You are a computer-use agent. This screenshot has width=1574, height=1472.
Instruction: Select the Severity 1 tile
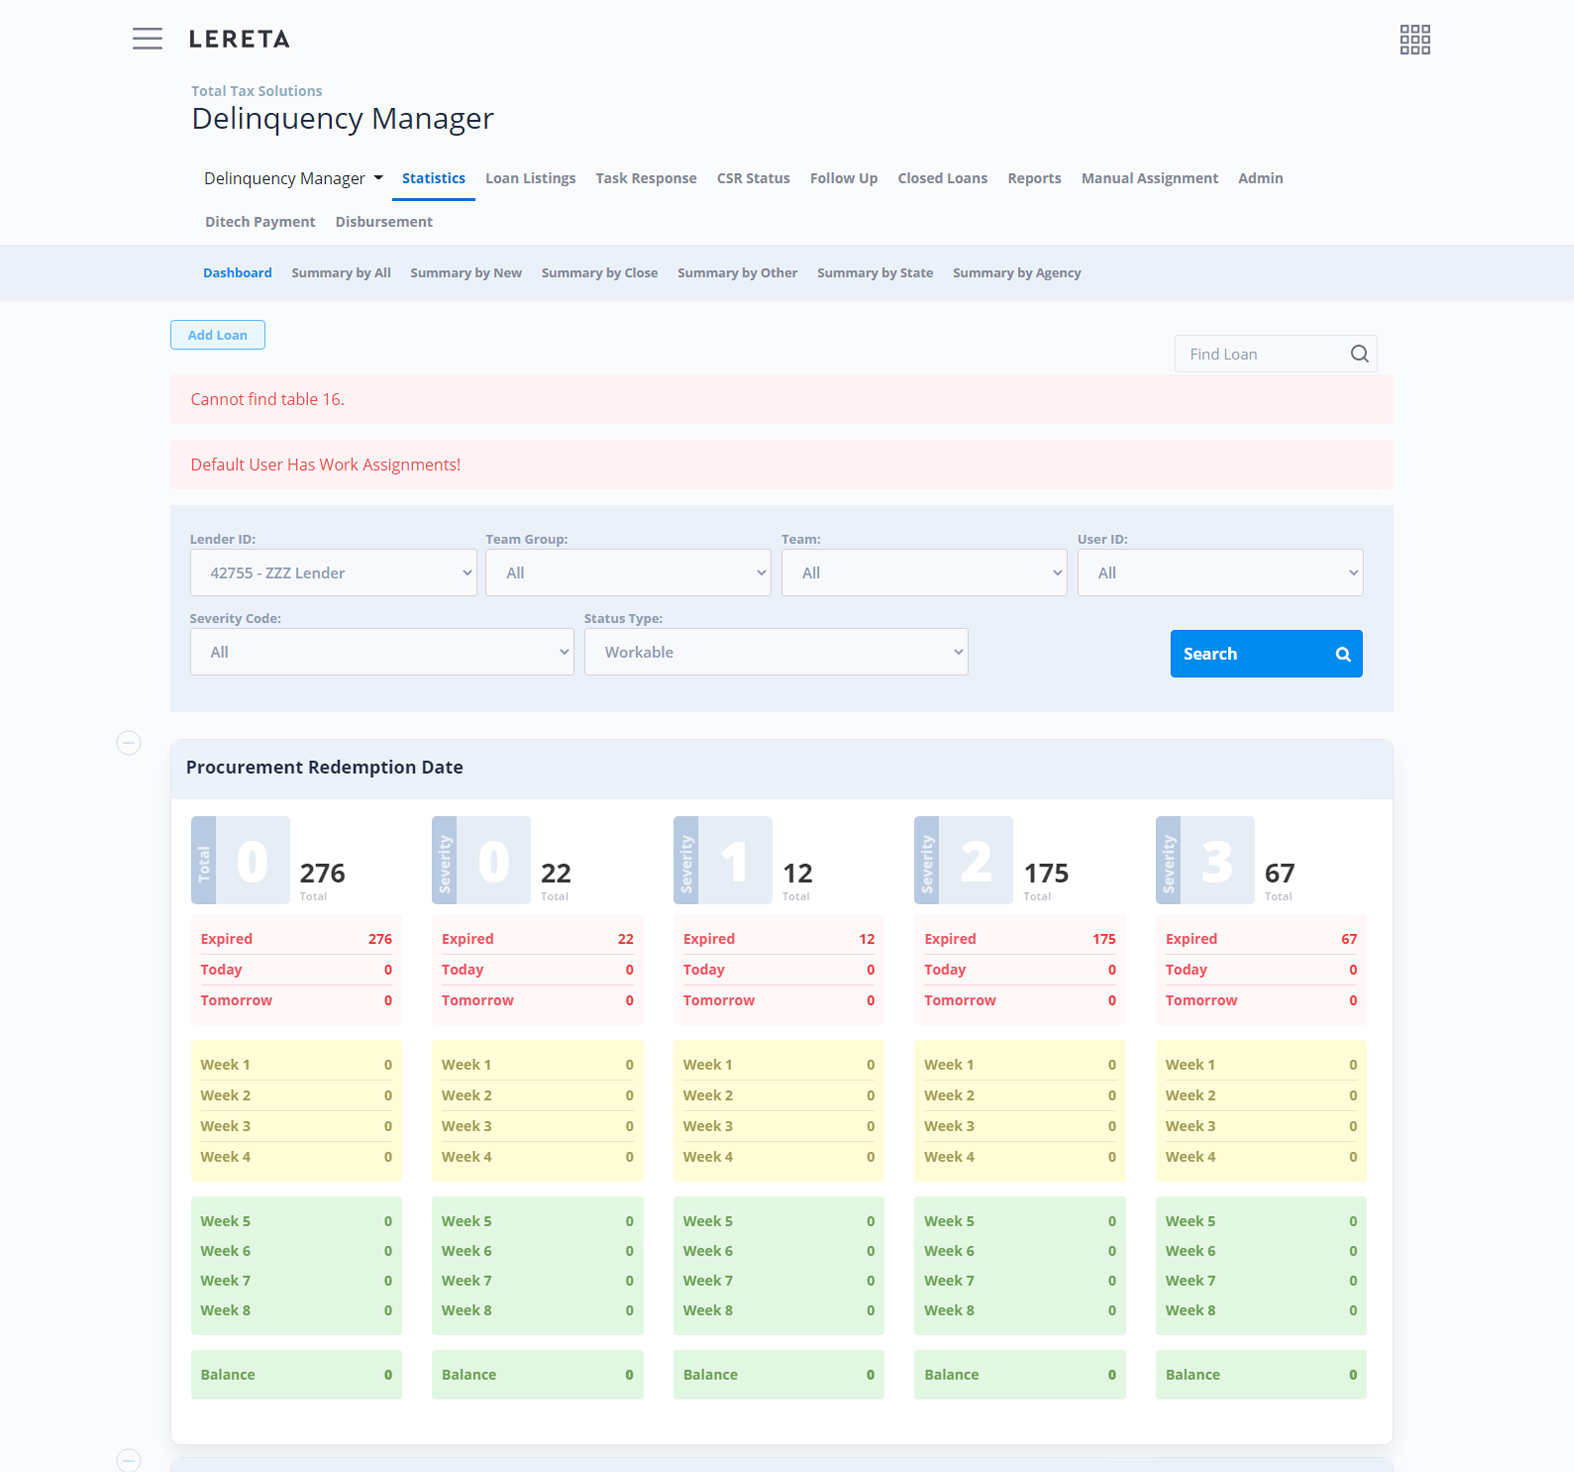tap(723, 860)
